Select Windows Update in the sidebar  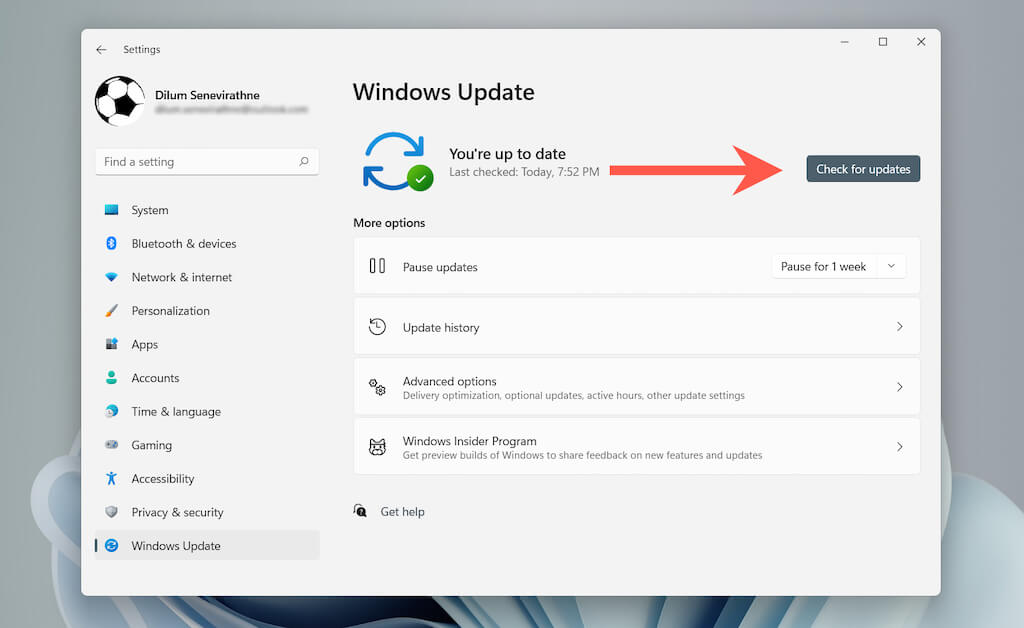206,546
